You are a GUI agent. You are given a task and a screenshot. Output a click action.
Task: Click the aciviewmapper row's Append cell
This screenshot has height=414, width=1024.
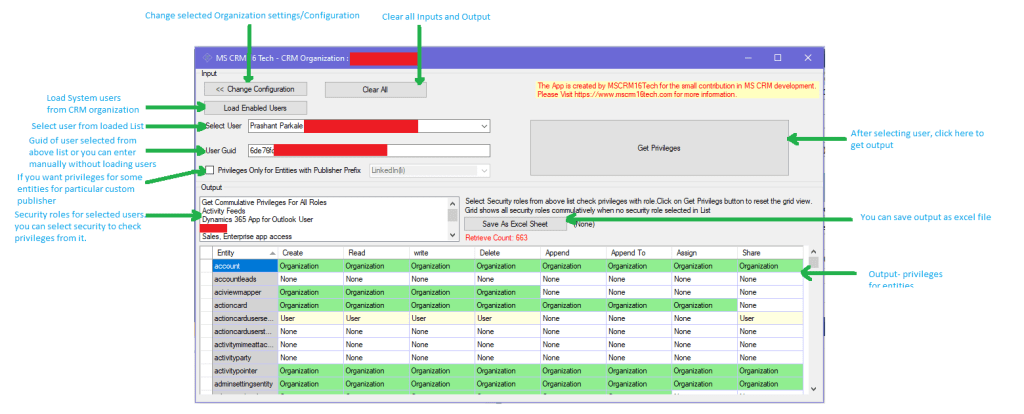click(573, 292)
